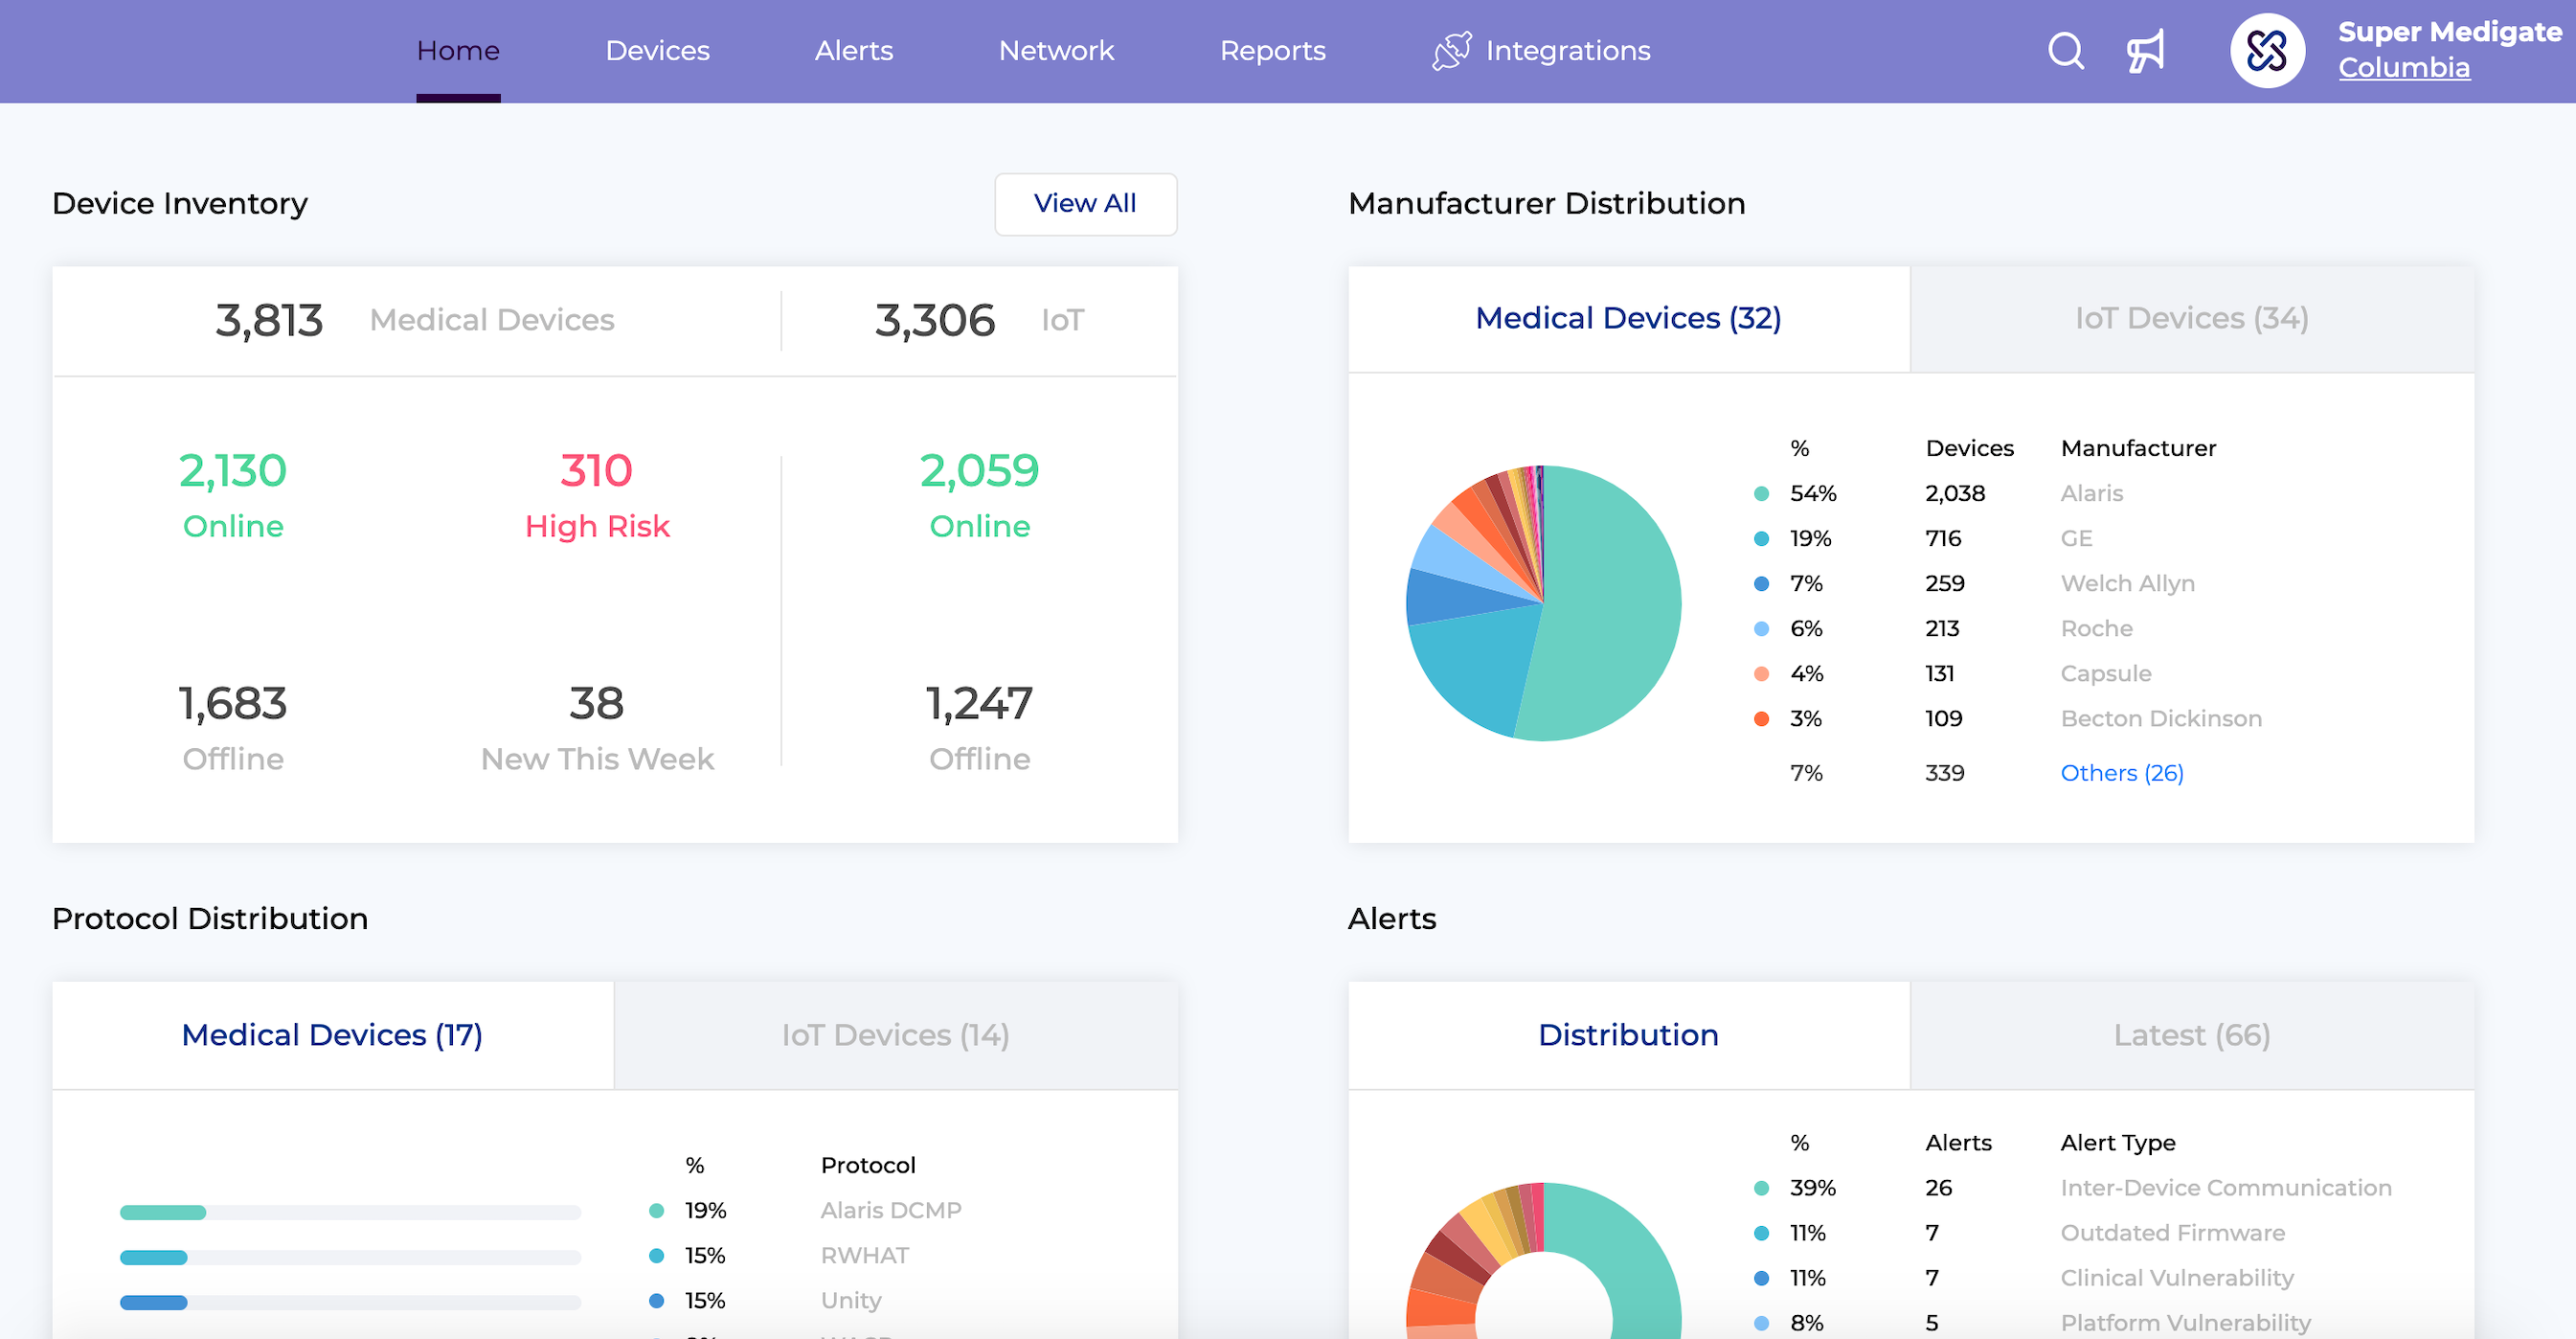Click the 310 High Risk count
Screen dimensions: 2576x1339
(x=596, y=470)
